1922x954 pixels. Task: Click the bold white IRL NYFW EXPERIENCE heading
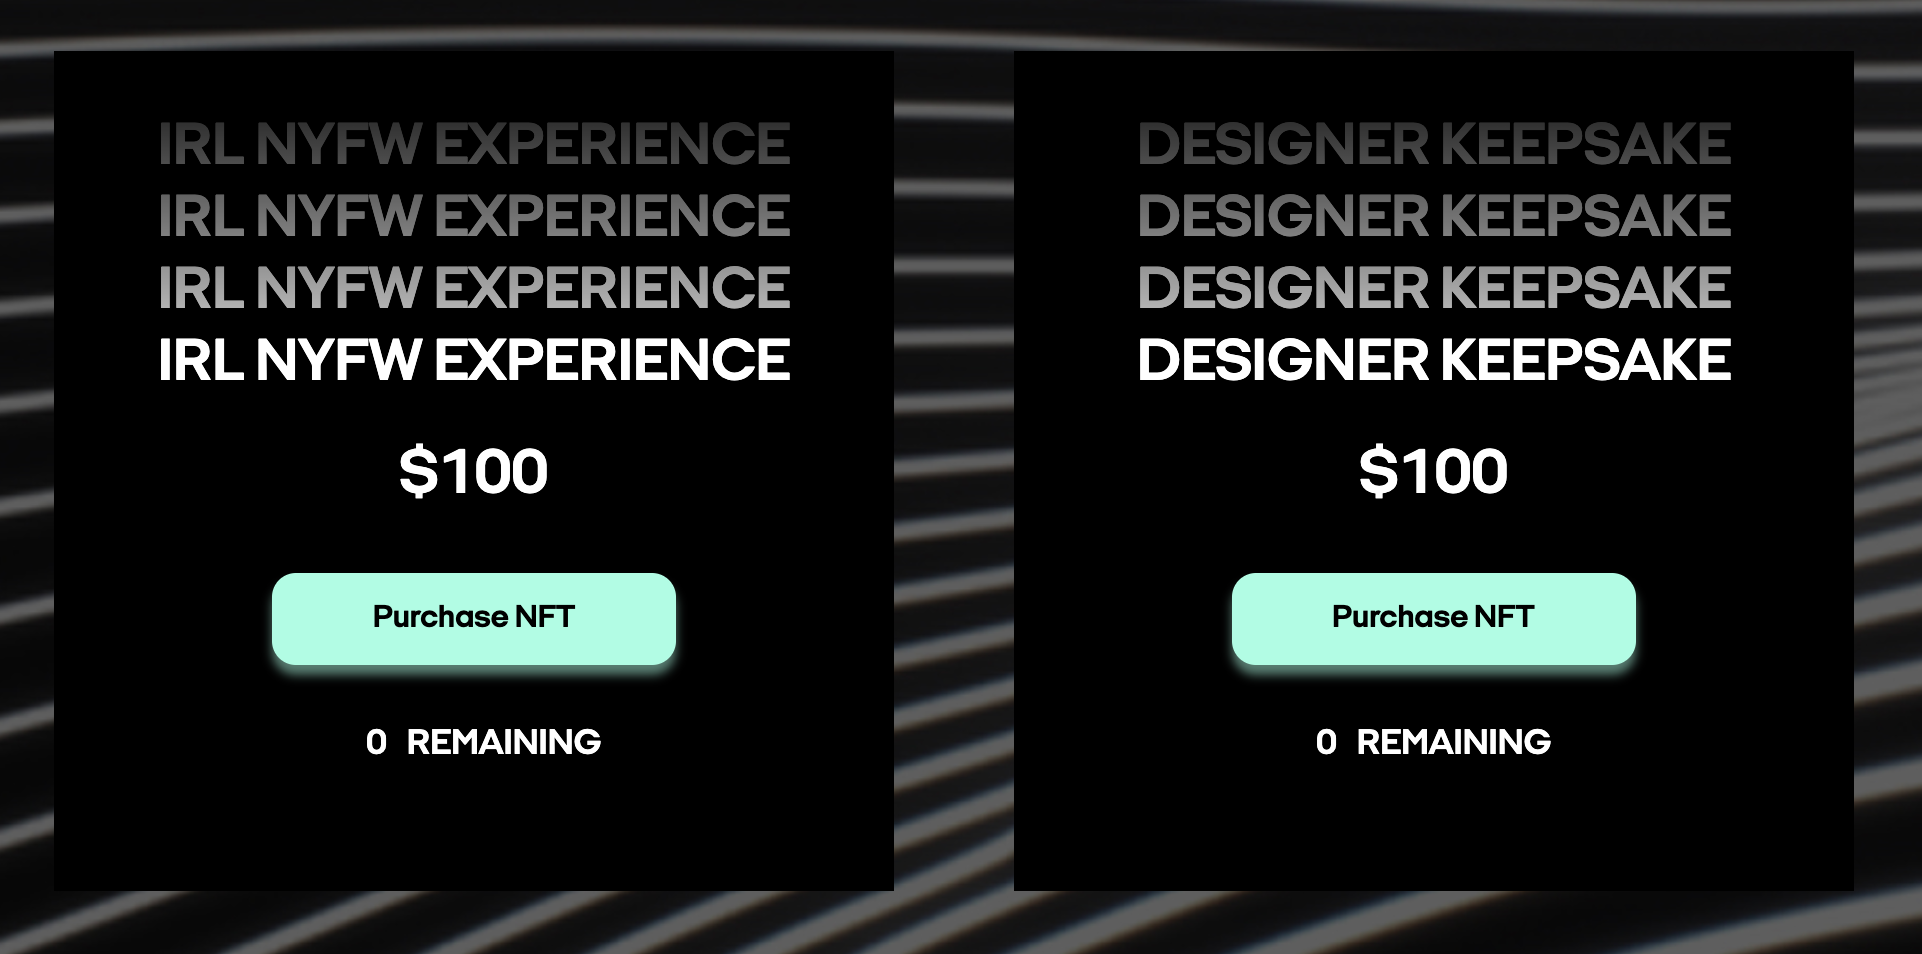click(474, 359)
